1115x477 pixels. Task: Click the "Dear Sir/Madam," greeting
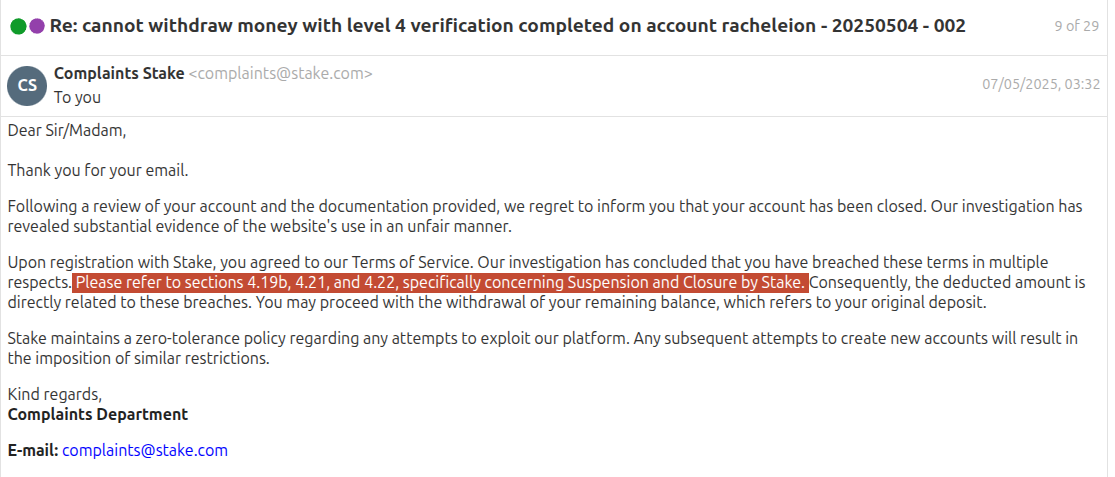point(67,130)
